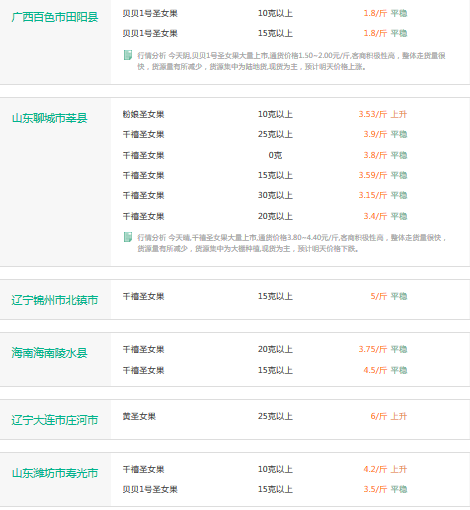Viewport: 470px width, 510px height.
Task: Open the 海南海南陵水县 region link
Action: tap(50, 353)
